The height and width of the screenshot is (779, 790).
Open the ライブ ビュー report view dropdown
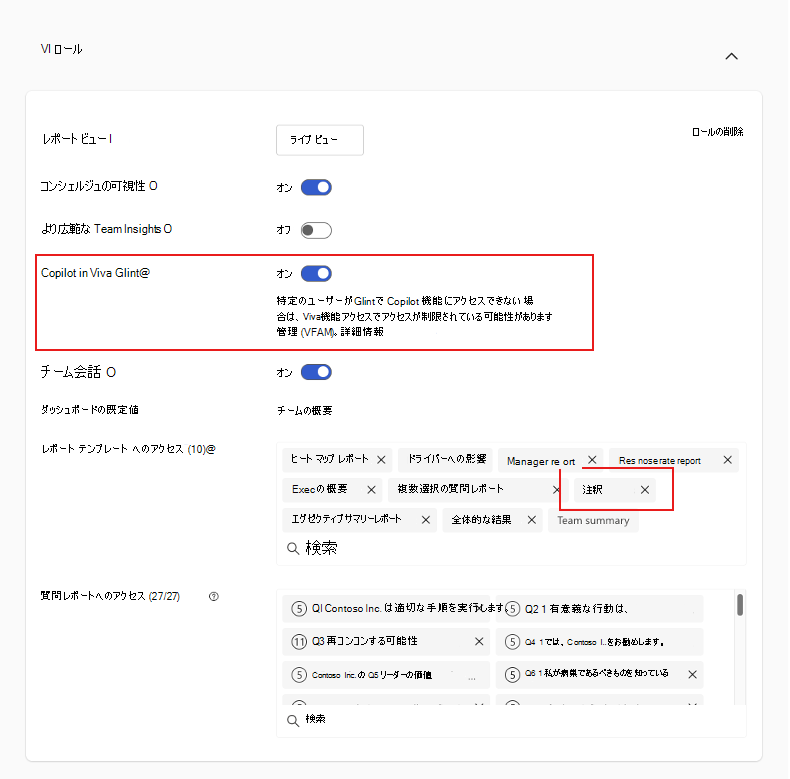pyautogui.click(x=319, y=140)
